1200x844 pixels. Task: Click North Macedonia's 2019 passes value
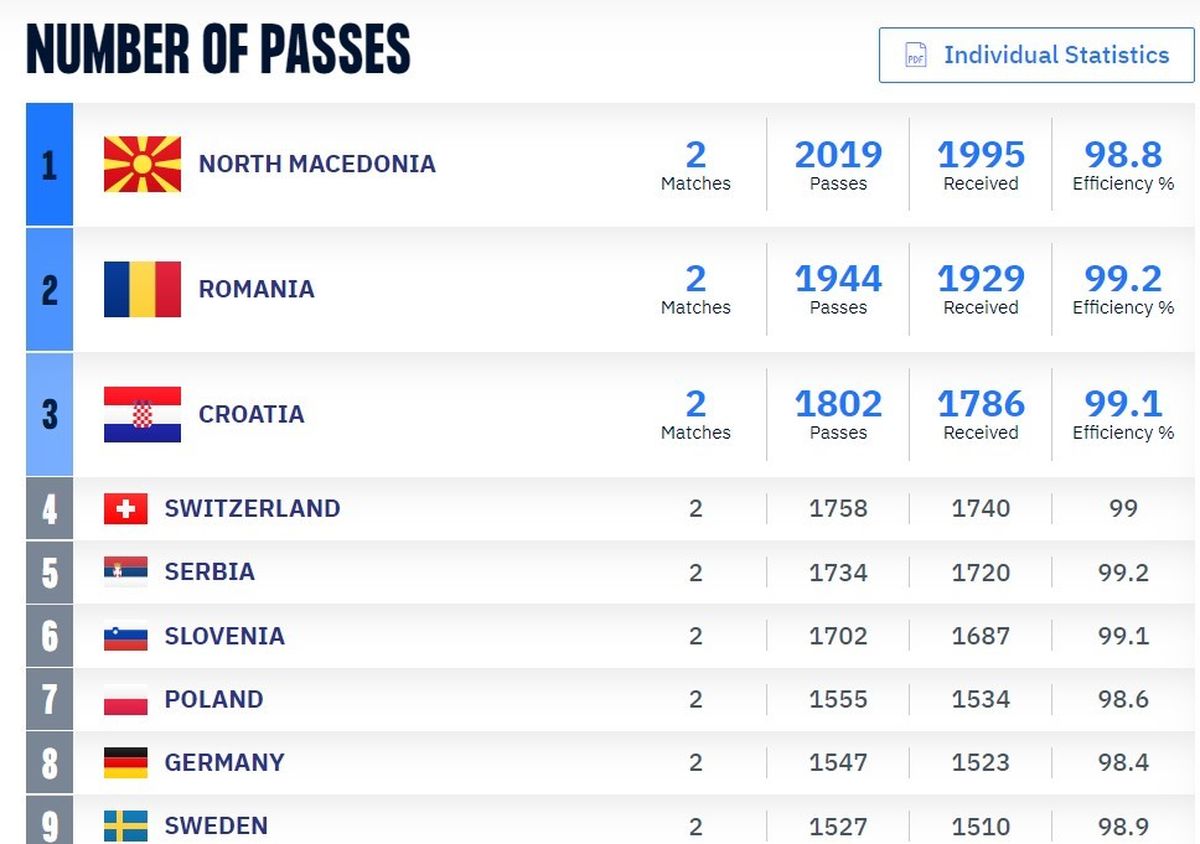pyautogui.click(x=838, y=155)
